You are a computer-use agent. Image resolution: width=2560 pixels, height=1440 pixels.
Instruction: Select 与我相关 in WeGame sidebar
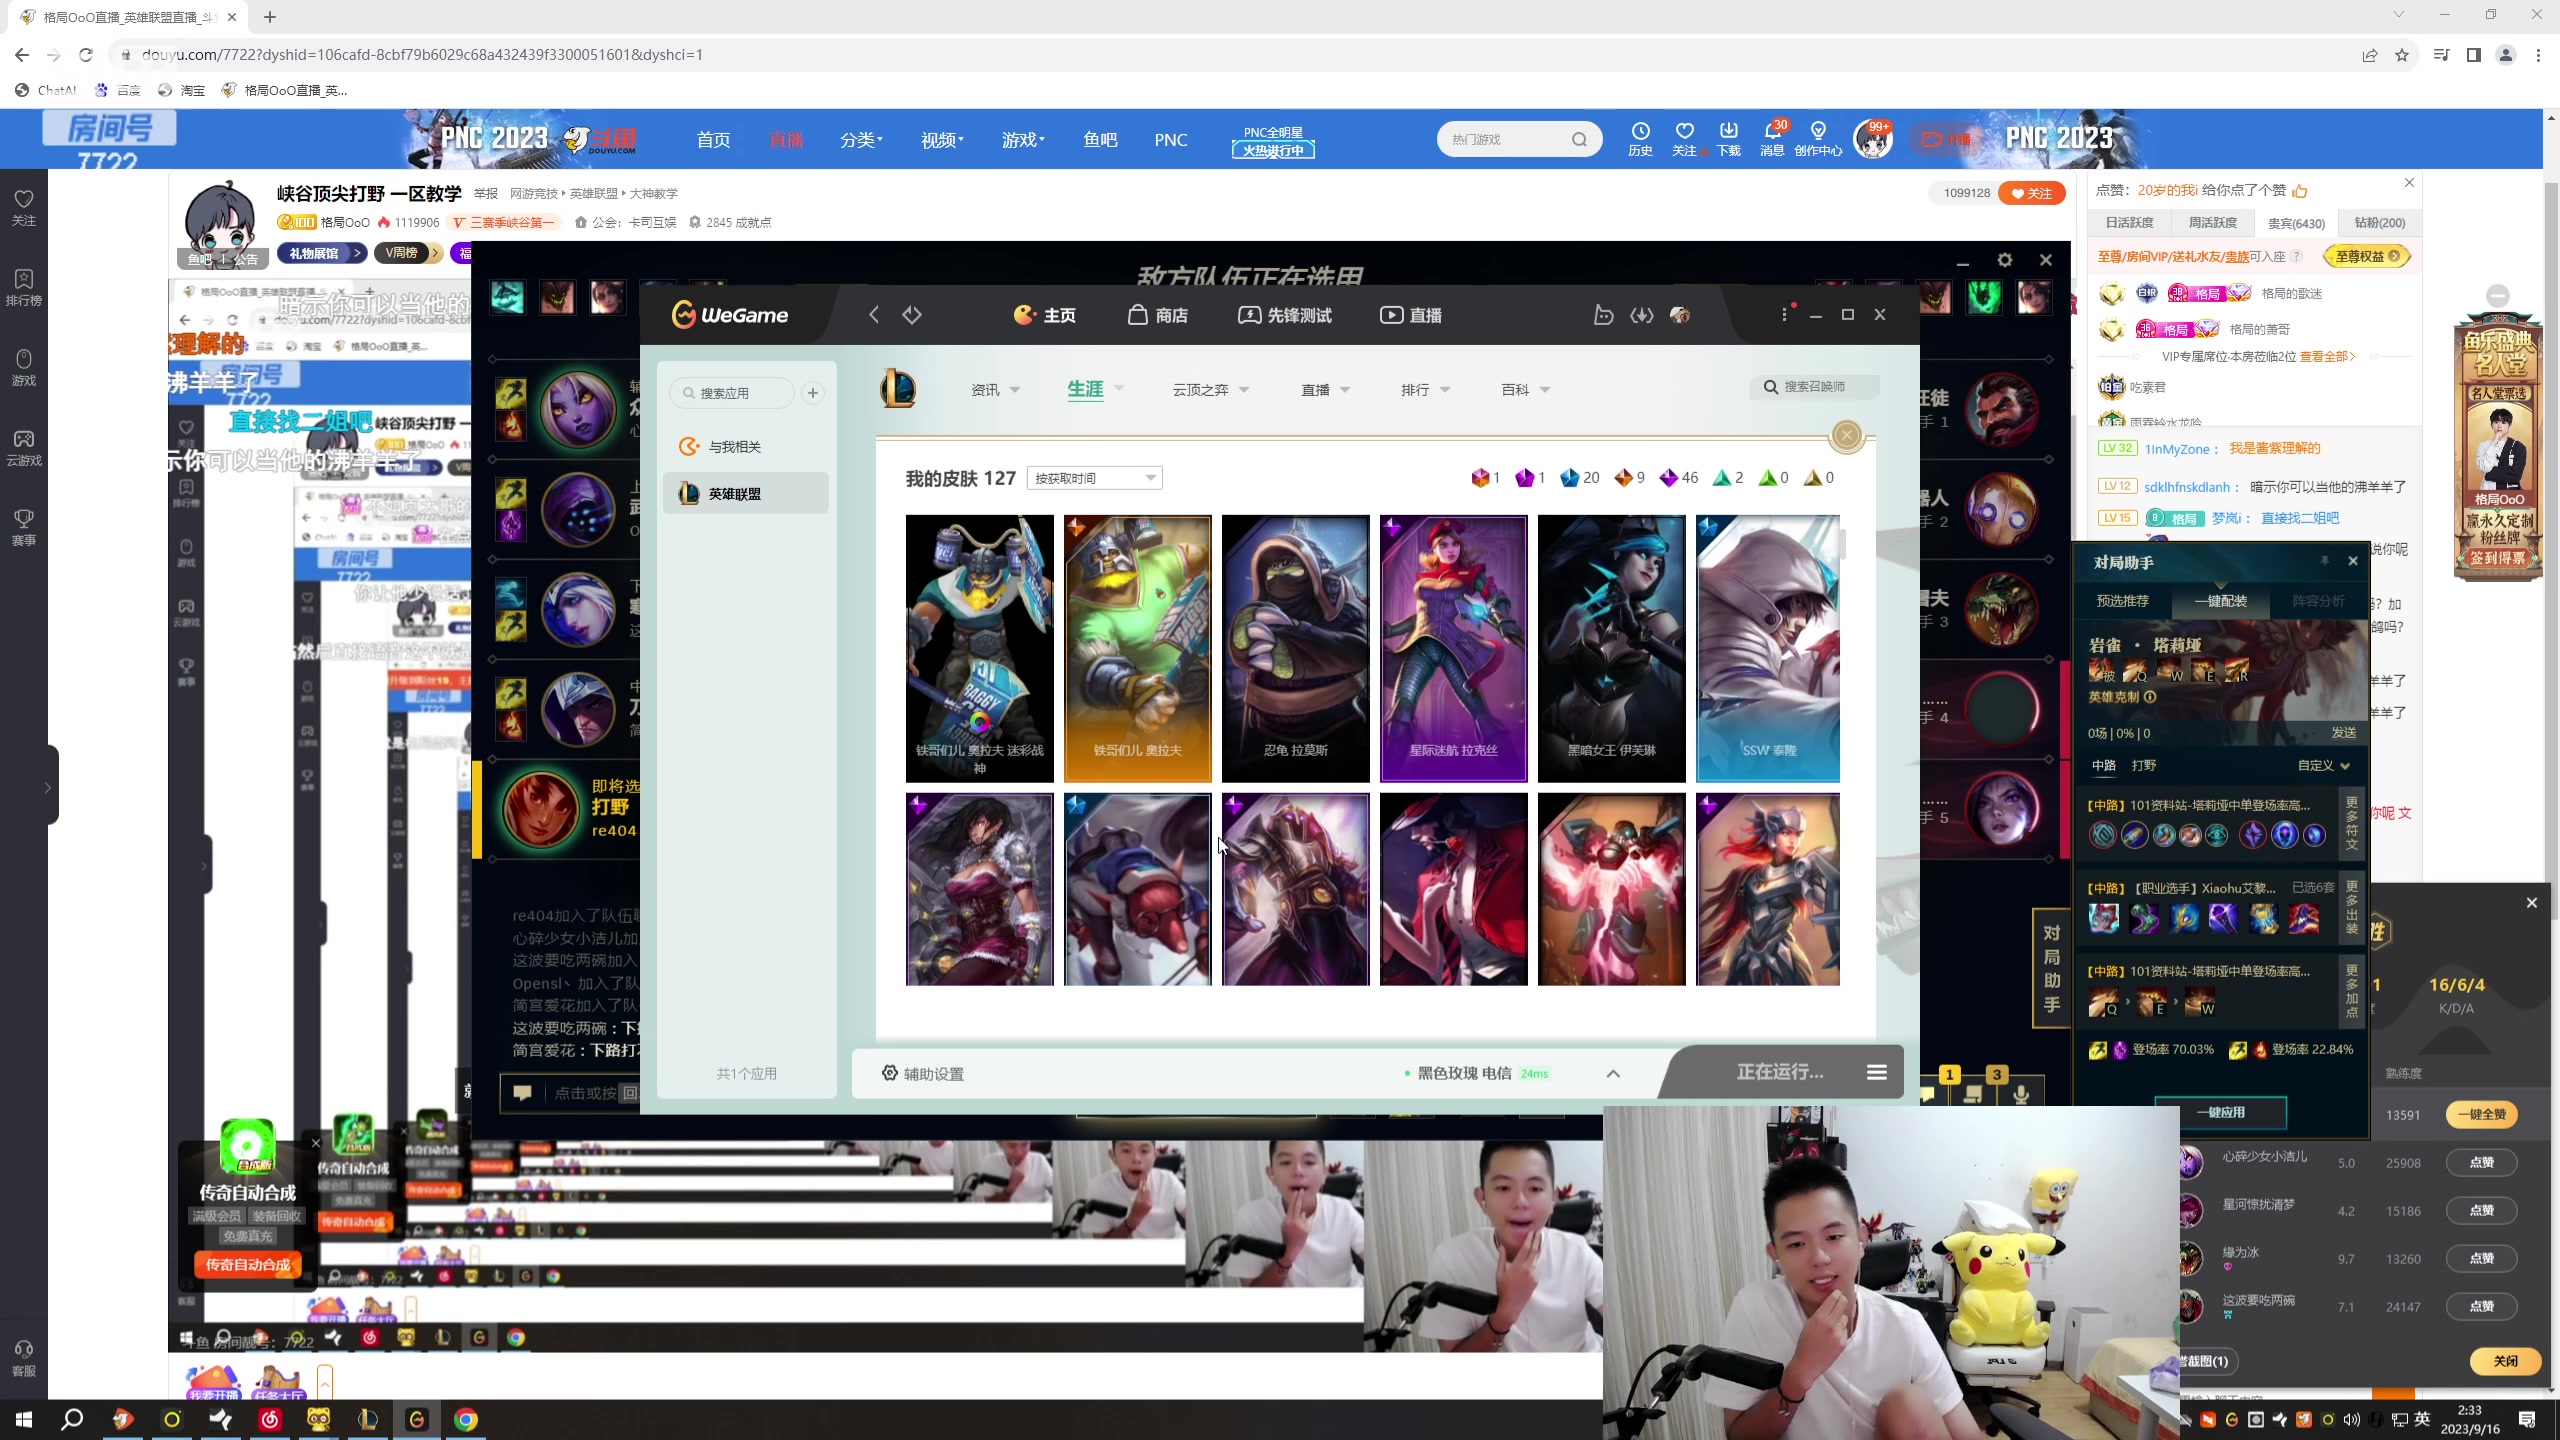[x=746, y=447]
